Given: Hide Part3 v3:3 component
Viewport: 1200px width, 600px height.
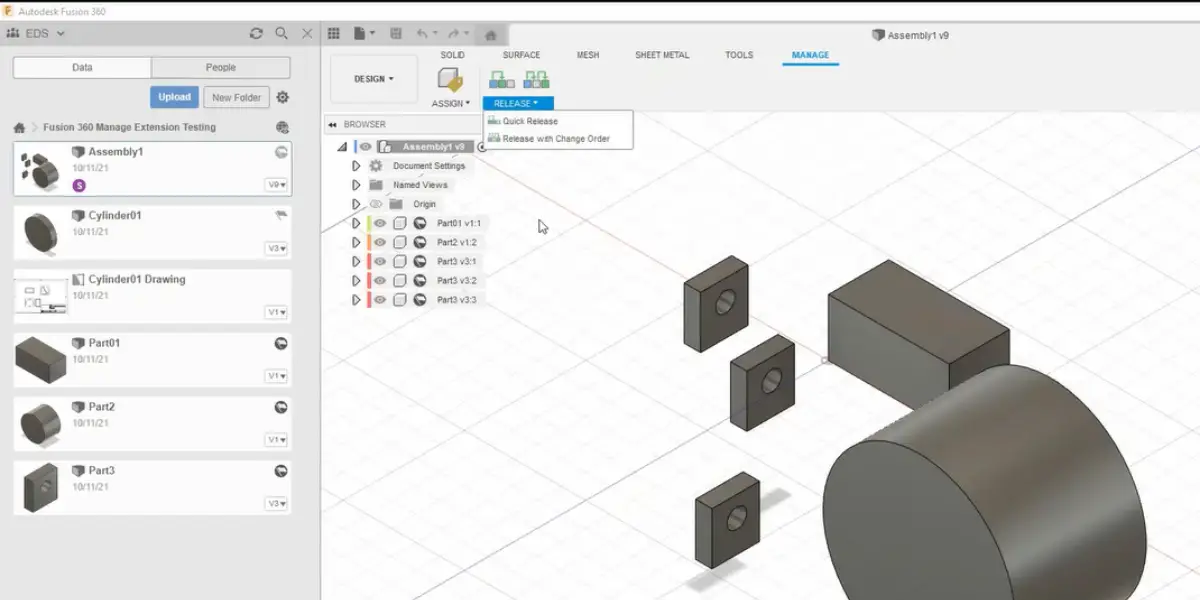Looking at the screenshot, I should pos(380,300).
